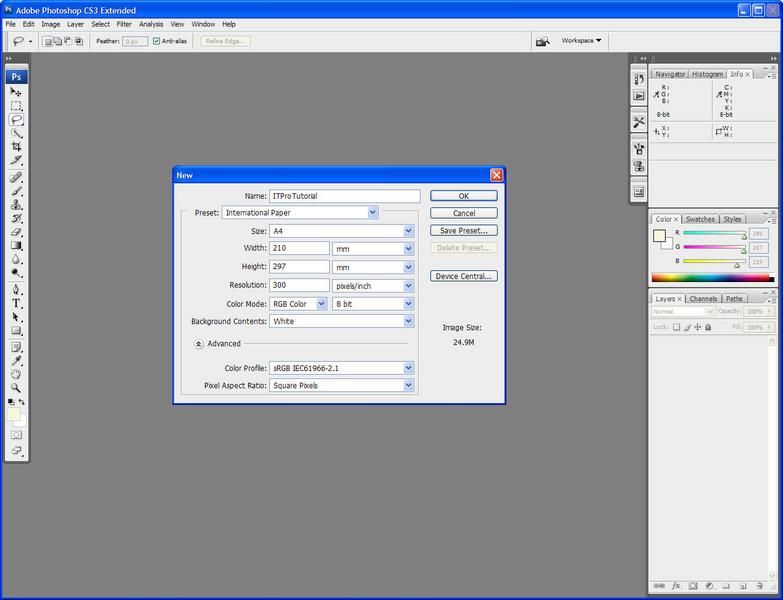The height and width of the screenshot is (600, 783).
Task: Select the Eraser tool
Action: coord(16,232)
